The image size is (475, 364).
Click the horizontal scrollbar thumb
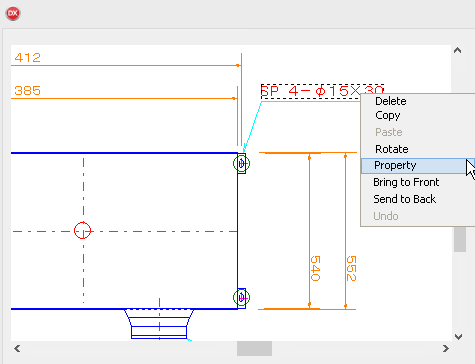254,349
